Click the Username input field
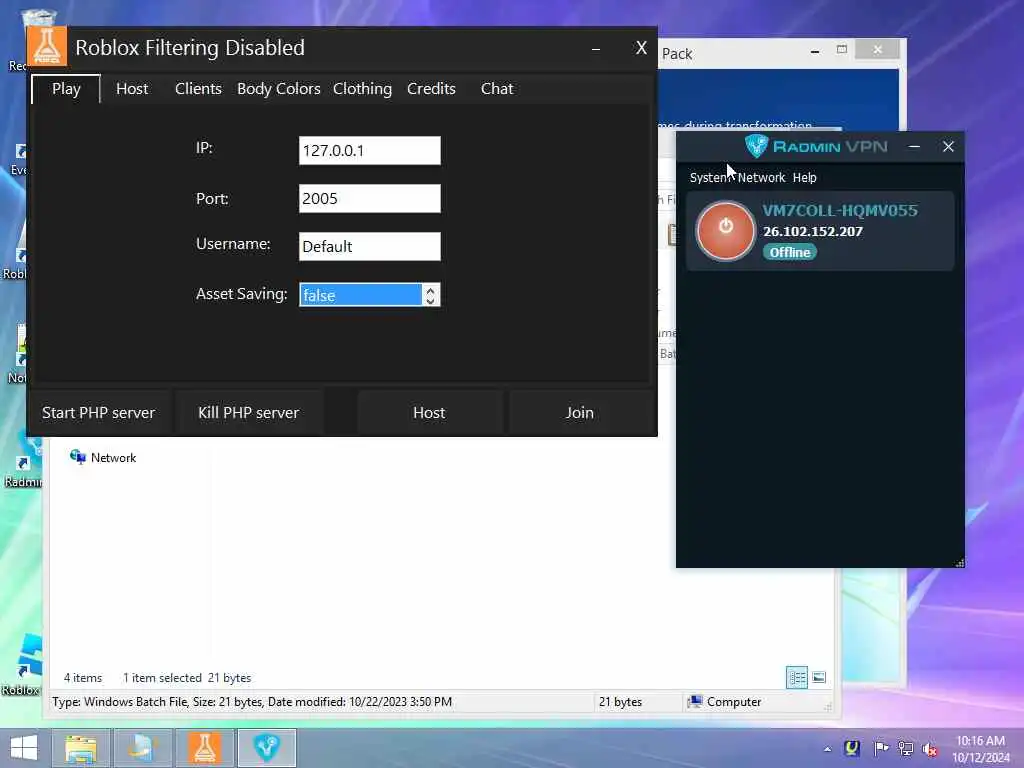 tap(370, 246)
